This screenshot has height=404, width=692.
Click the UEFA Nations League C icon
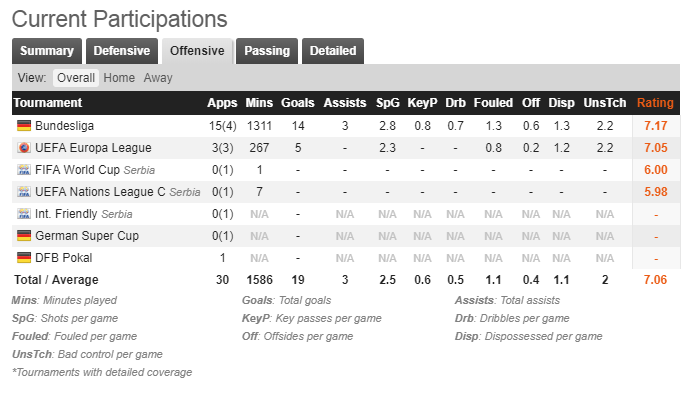pyautogui.click(x=24, y=192)
